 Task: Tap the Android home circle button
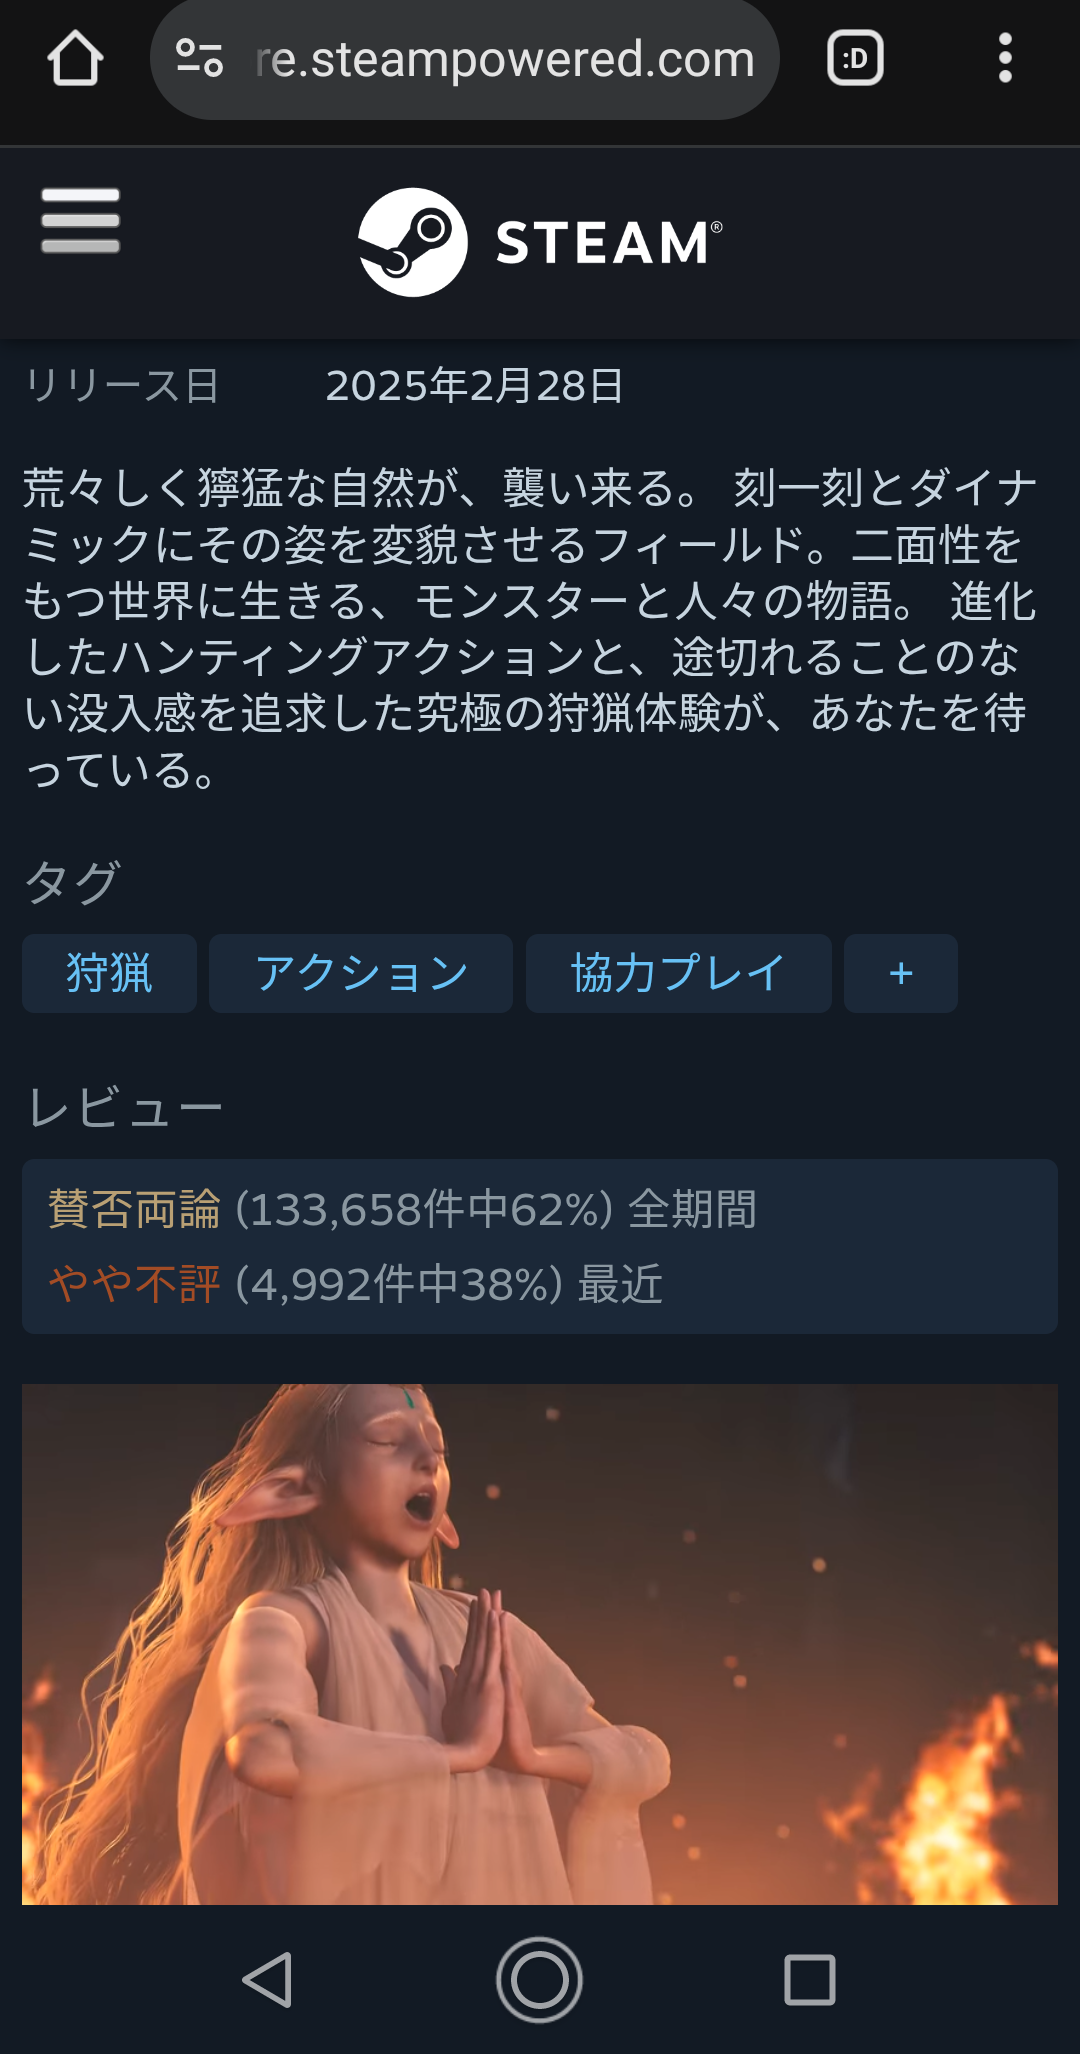coord(539,1980)
